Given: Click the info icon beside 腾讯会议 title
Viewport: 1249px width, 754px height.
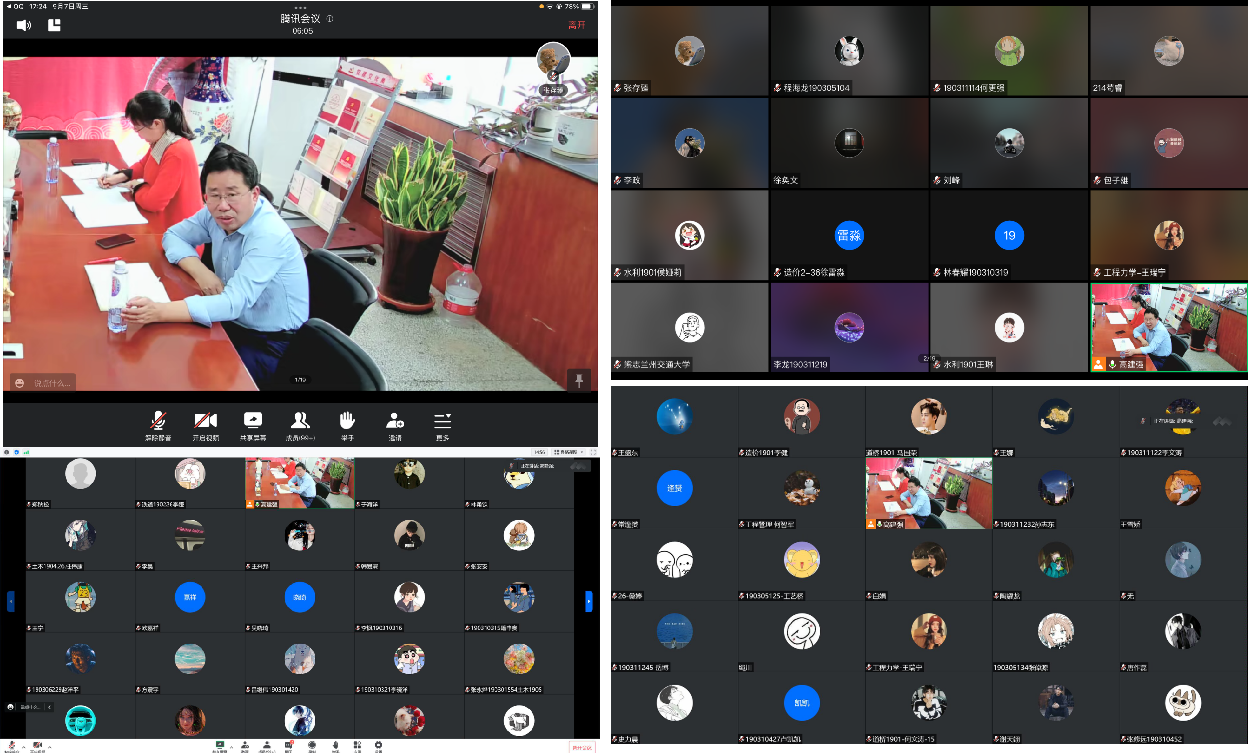Looking at the screenshot, I should tap(330, 18).
